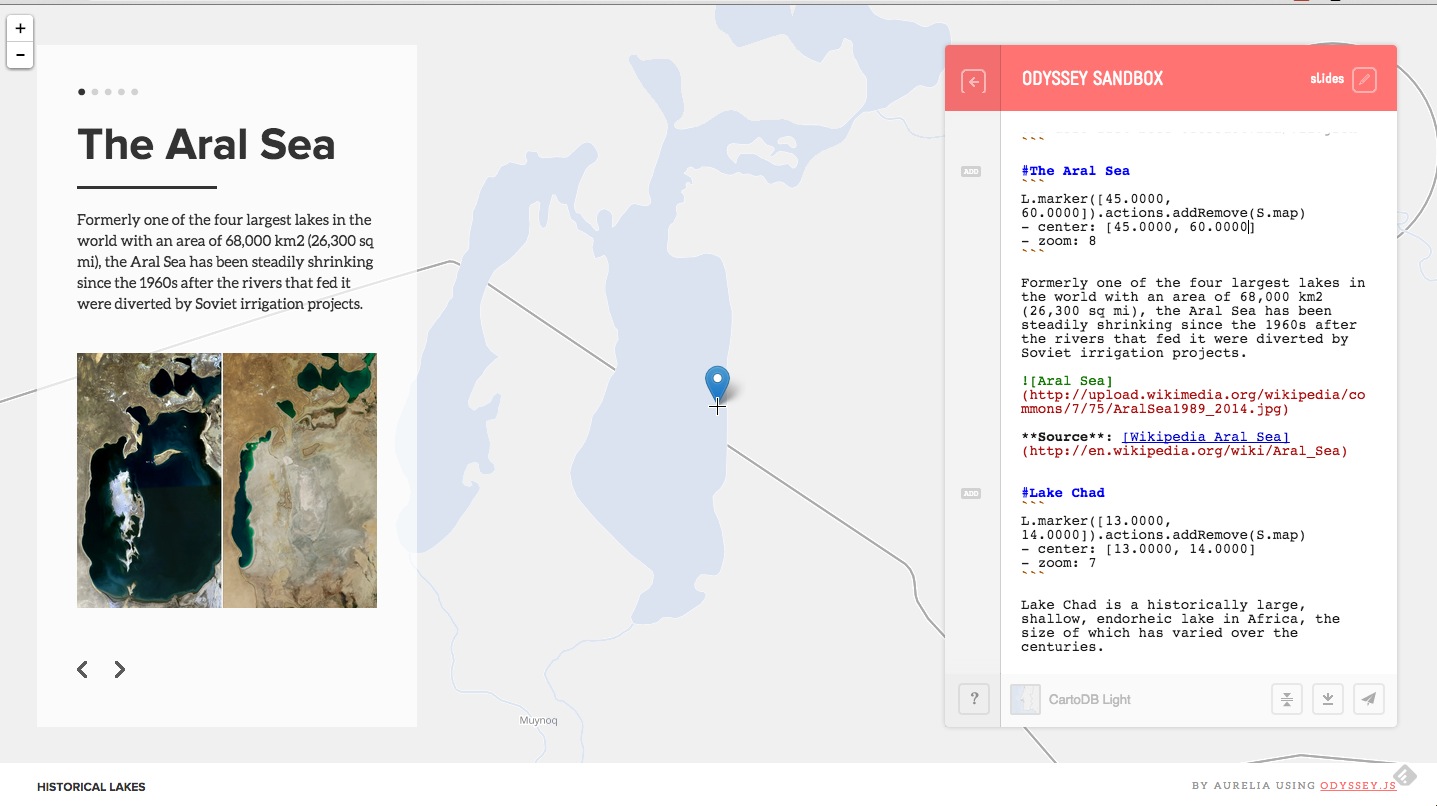Click the Wikipedia Aral Sea link text
The image size is (1437, 806).
[x=1205, y=437]
